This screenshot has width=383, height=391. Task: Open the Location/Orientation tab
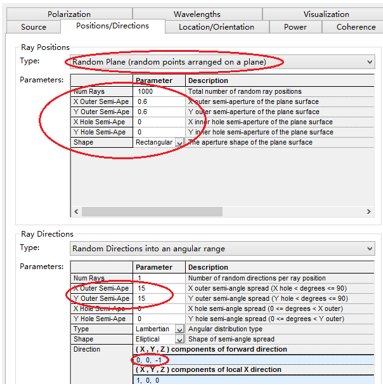click(x=217, y=27)
